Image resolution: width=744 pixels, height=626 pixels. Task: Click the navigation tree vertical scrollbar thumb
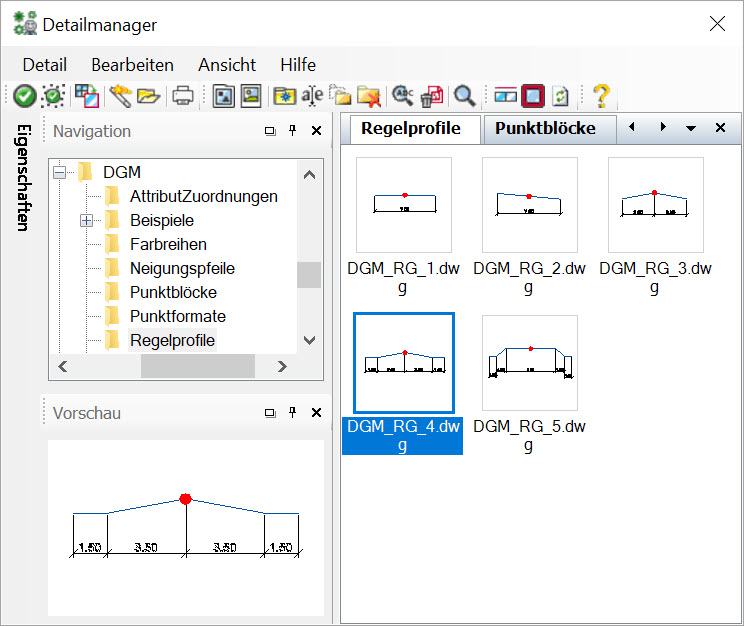pos(309,274)
